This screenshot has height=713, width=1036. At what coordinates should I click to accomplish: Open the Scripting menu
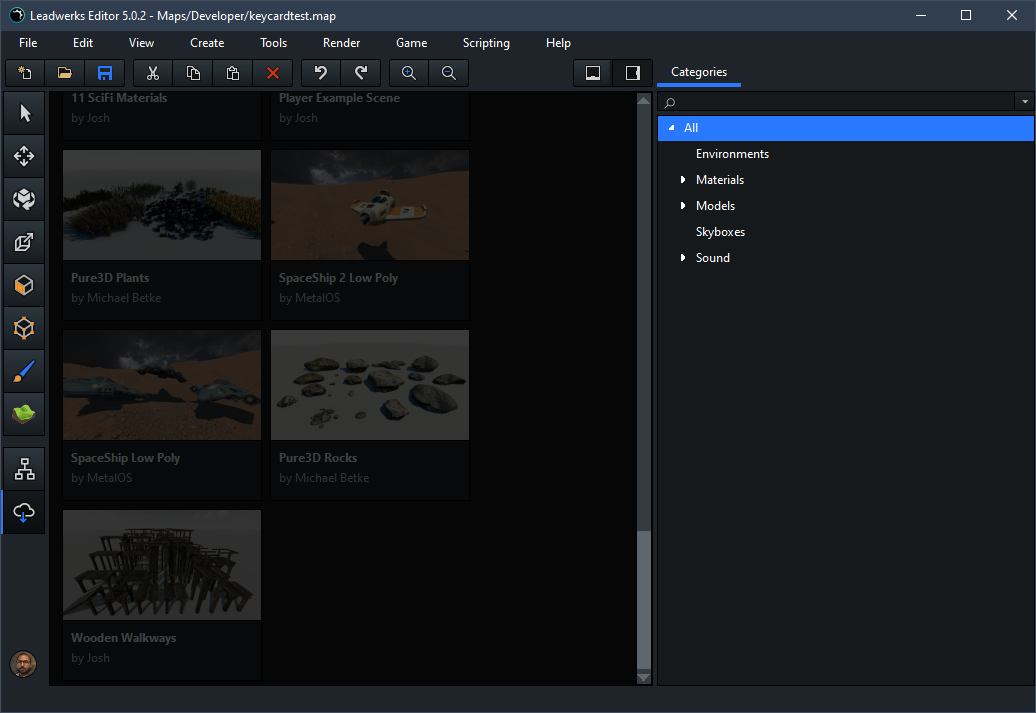point(486,43)
